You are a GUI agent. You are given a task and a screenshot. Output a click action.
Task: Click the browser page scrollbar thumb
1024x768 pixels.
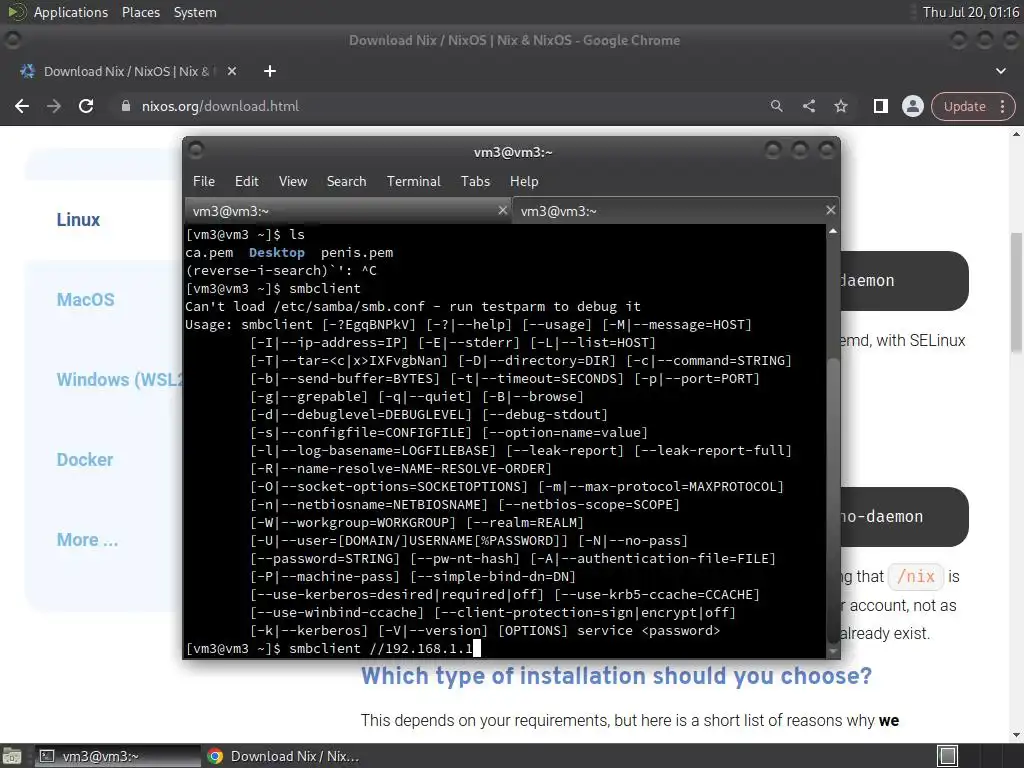click(x=1016, y=293)
